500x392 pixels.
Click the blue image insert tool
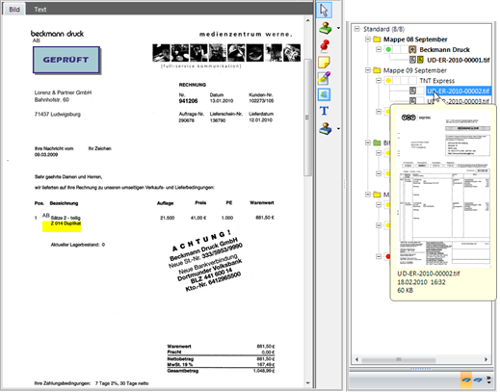point(324,95)
